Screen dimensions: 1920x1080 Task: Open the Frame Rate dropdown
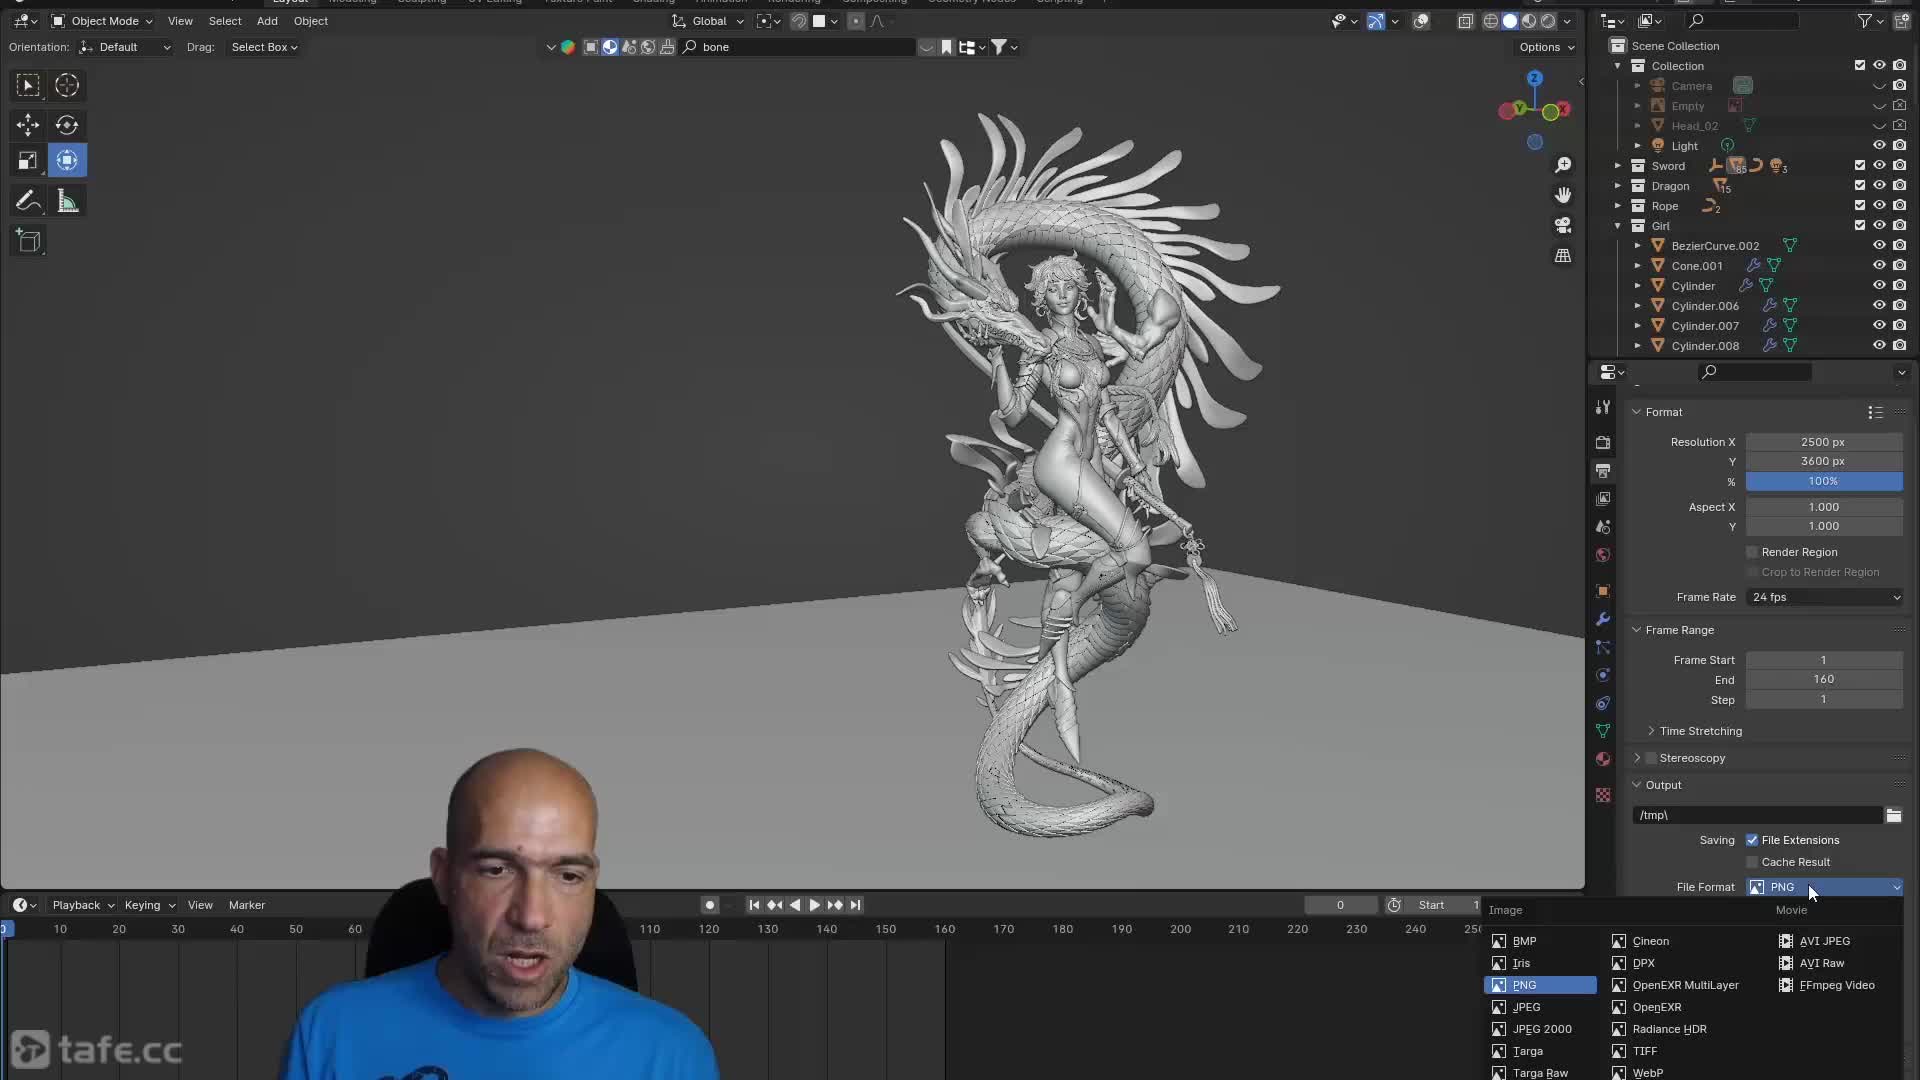1825,597
